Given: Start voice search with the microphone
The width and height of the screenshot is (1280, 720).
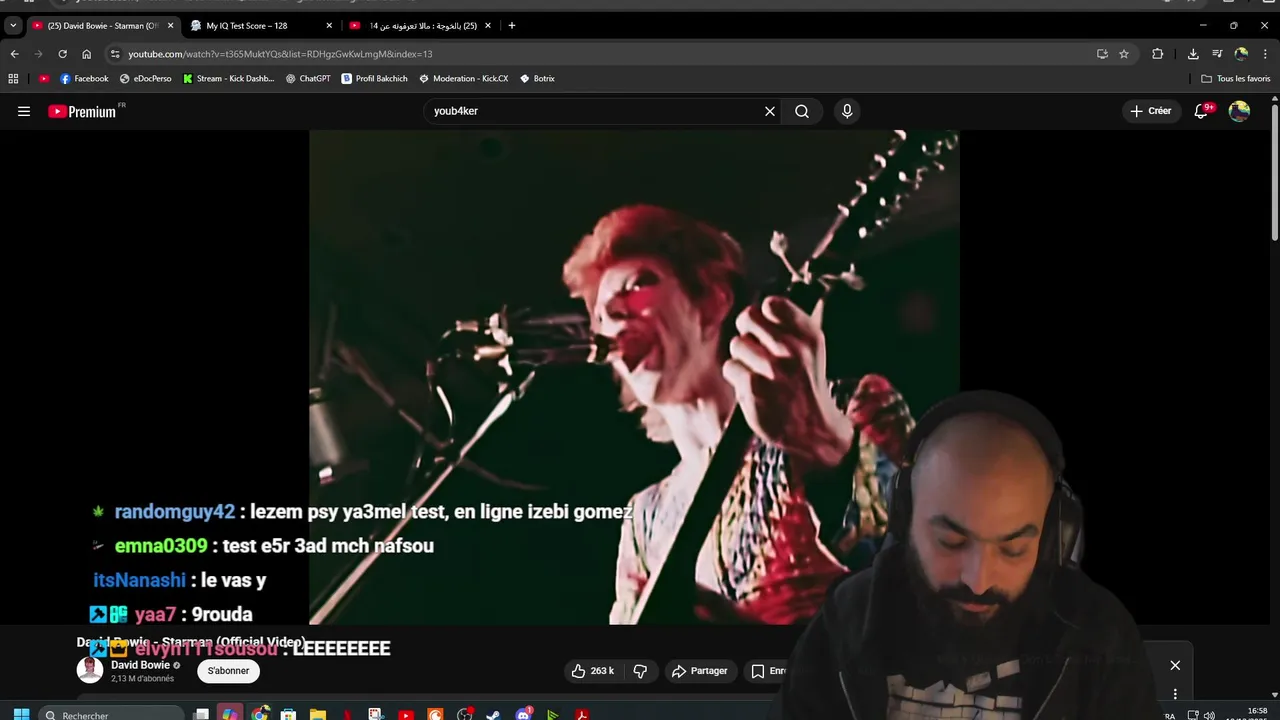Looking at the screenshot, I should [847, 111].
